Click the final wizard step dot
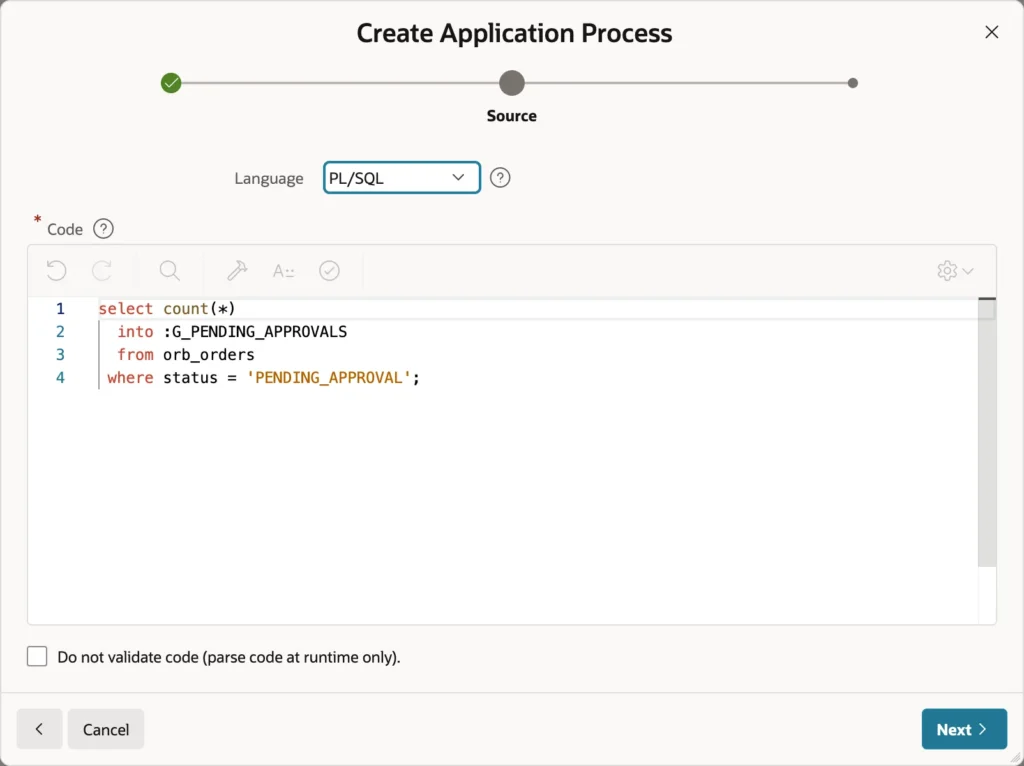This screenshot has height=766, width=1024. pos(852,83)
